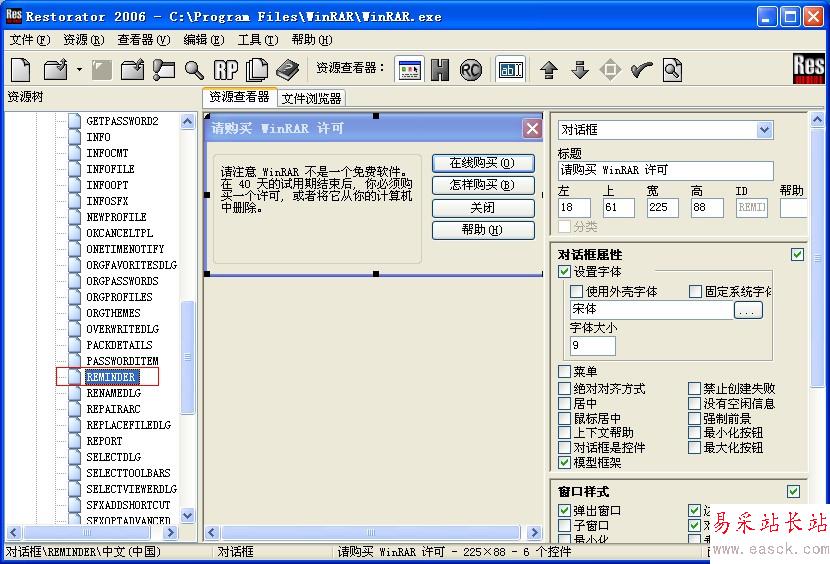Click the diamond center toolbar icon
830x564 pixels.
[610, 69]
